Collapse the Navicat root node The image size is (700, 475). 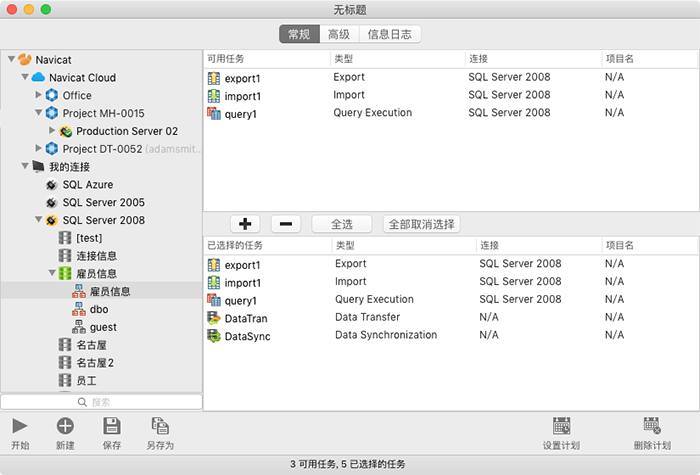[x=12, y=58]
